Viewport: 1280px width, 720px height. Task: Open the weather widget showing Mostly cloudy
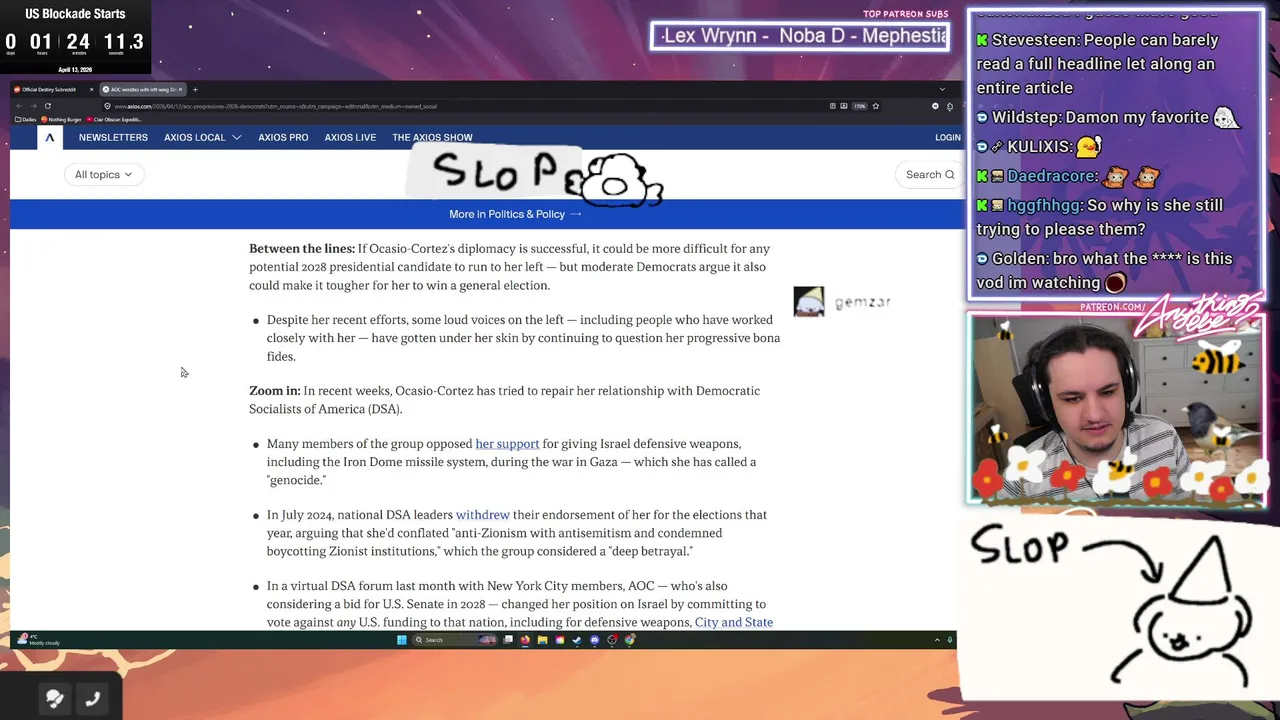tap(38, 640)
